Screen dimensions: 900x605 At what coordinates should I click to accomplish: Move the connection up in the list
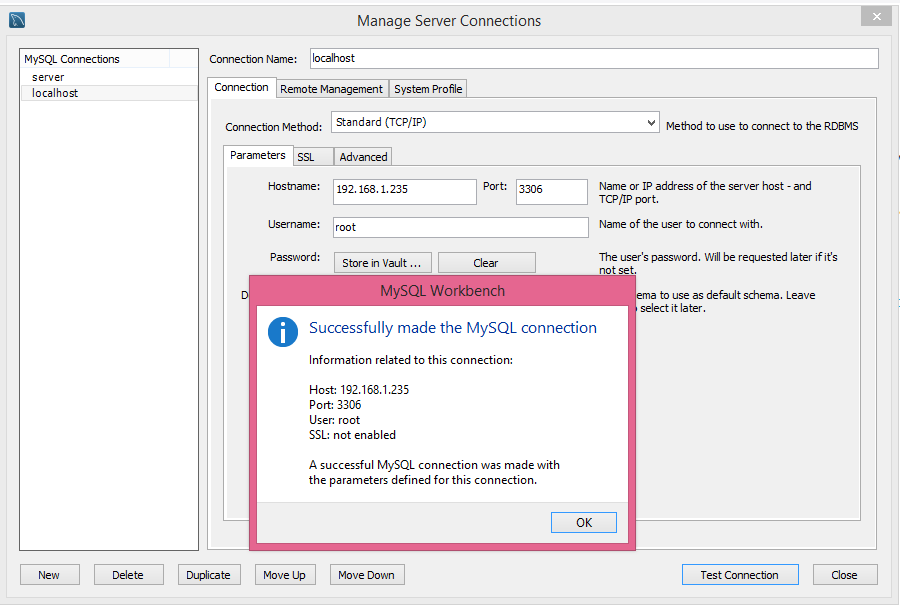click(284, 574)
